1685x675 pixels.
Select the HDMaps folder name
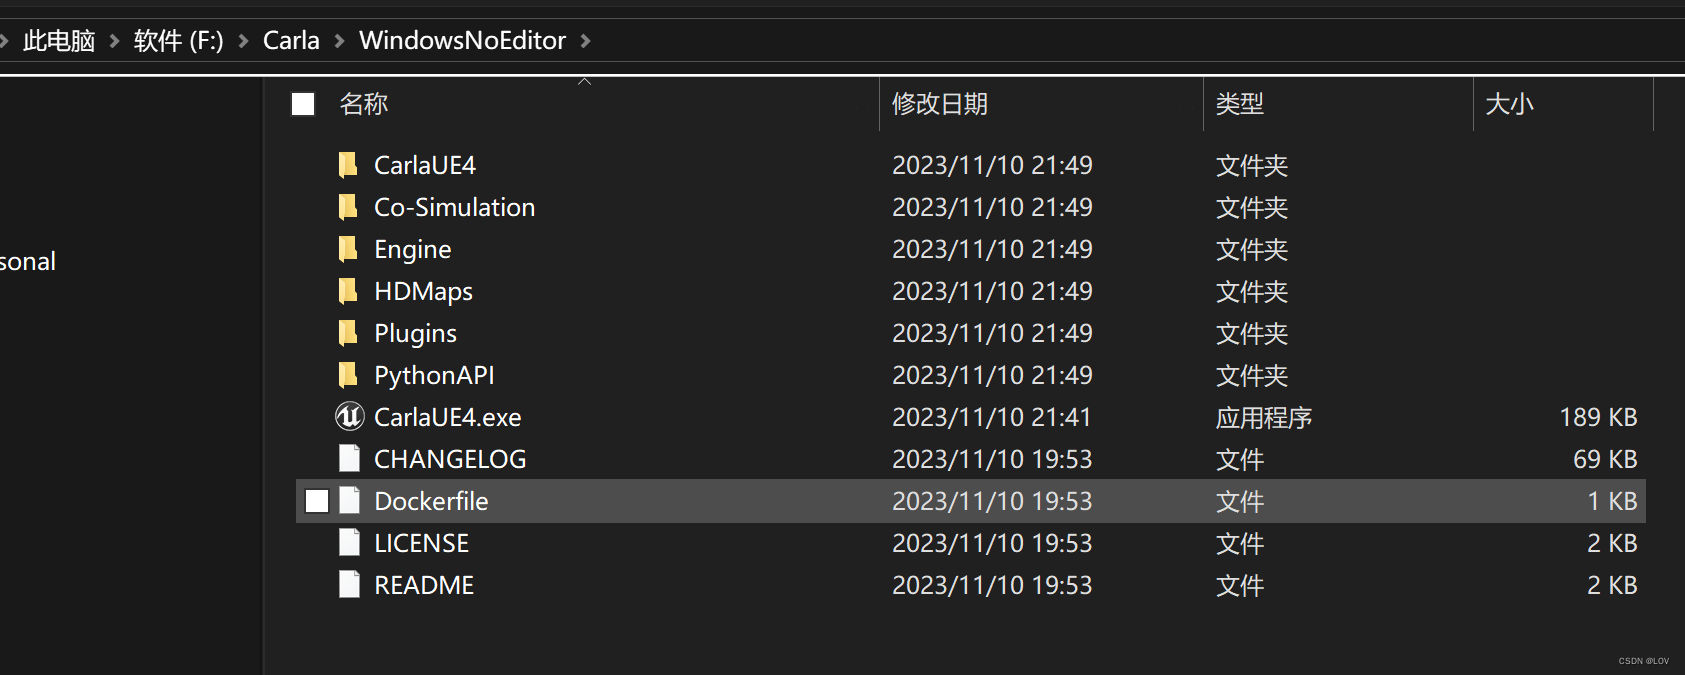pos(423,291)
